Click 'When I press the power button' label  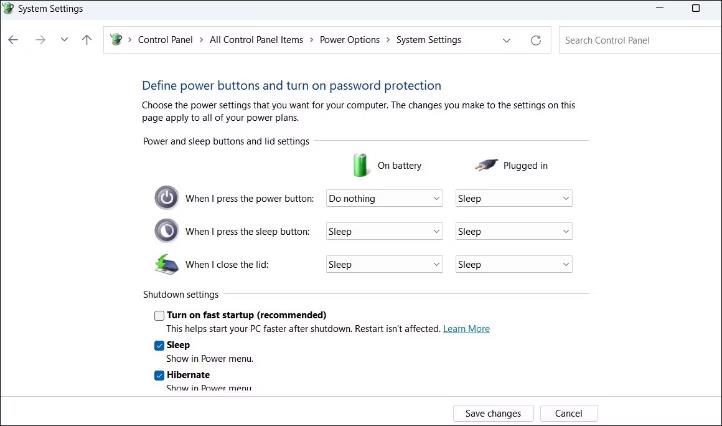pos(250,198)
